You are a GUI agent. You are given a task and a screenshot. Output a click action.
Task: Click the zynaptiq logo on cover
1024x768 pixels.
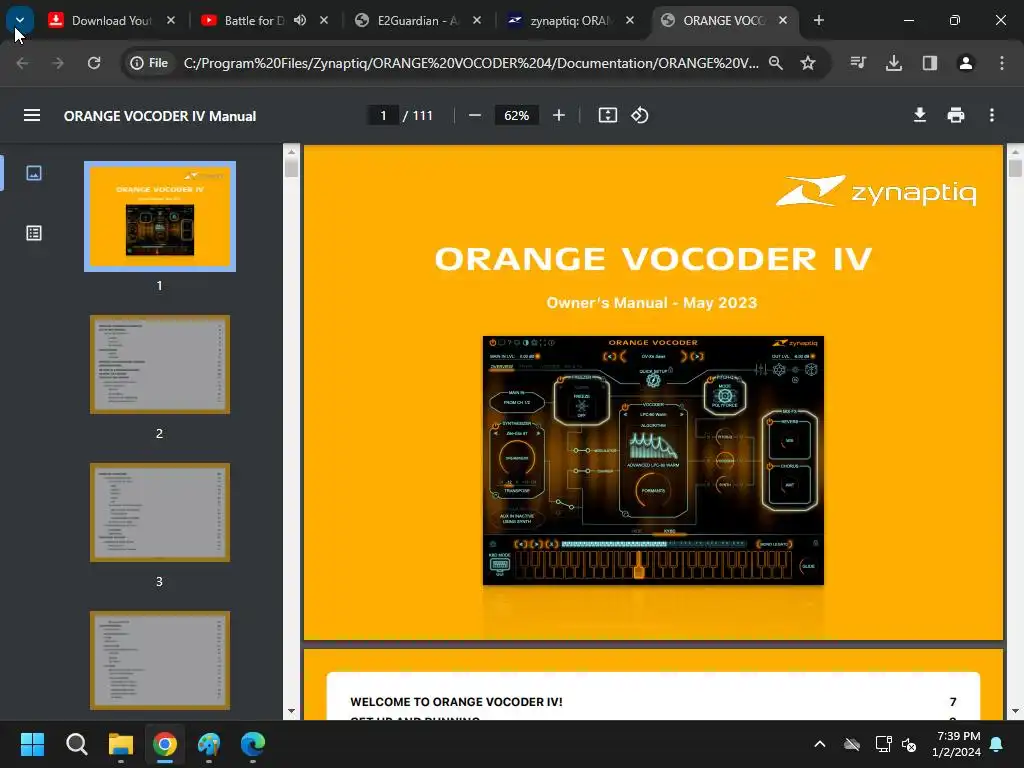876,191
